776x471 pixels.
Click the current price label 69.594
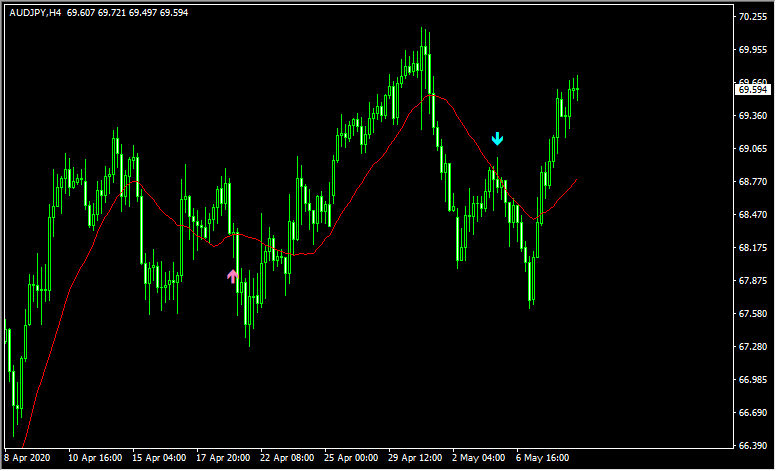pos(752,90)
